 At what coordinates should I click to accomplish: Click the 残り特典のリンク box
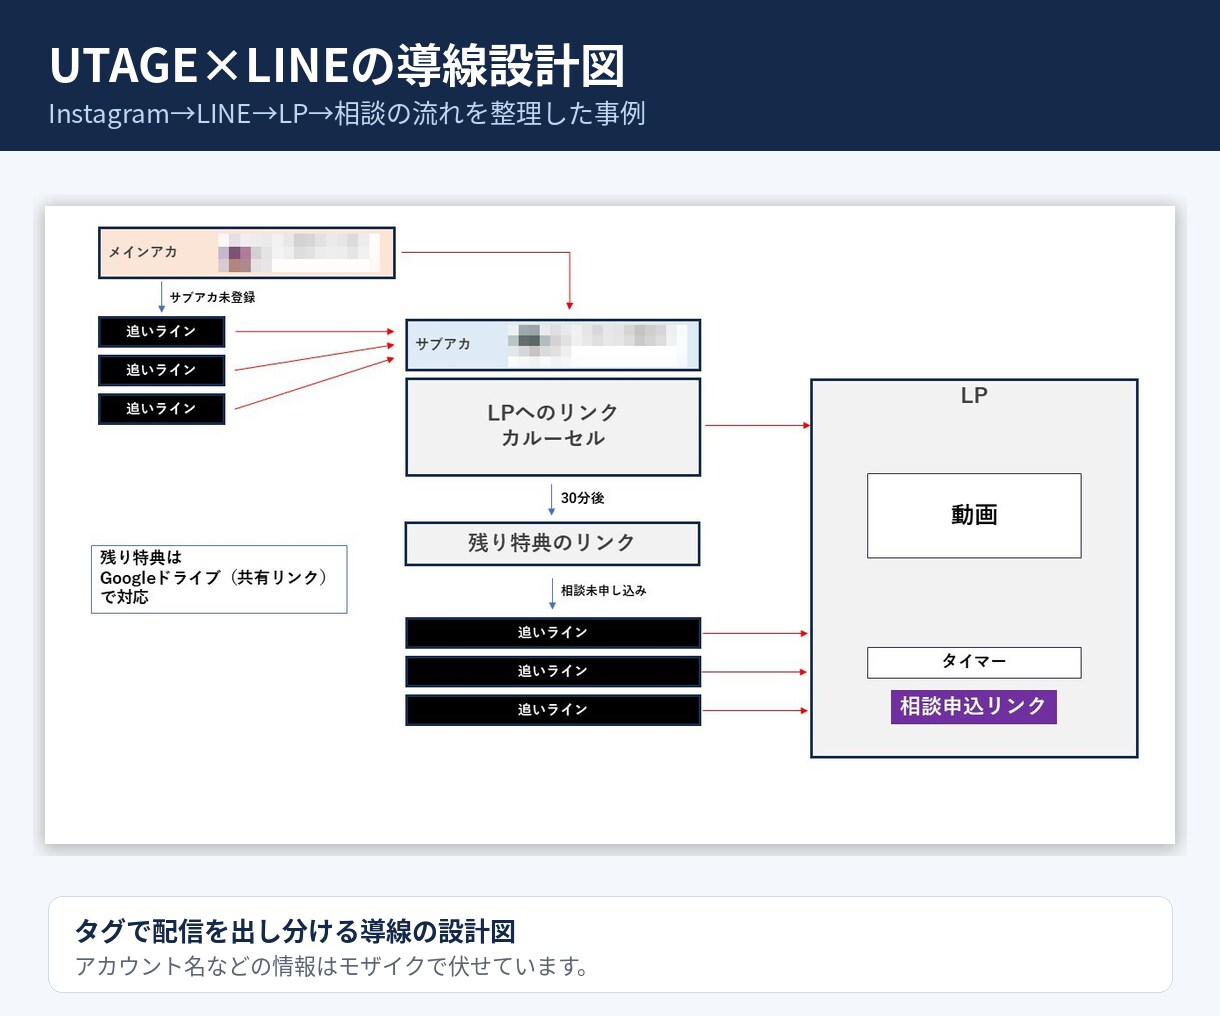[552, 543]
